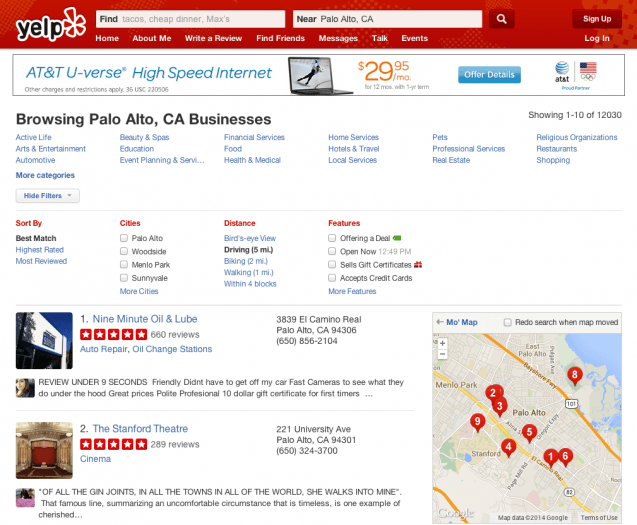Click the Sign Up button
Viewport: 637px width, 525px height.
click(x=597, y=19)
